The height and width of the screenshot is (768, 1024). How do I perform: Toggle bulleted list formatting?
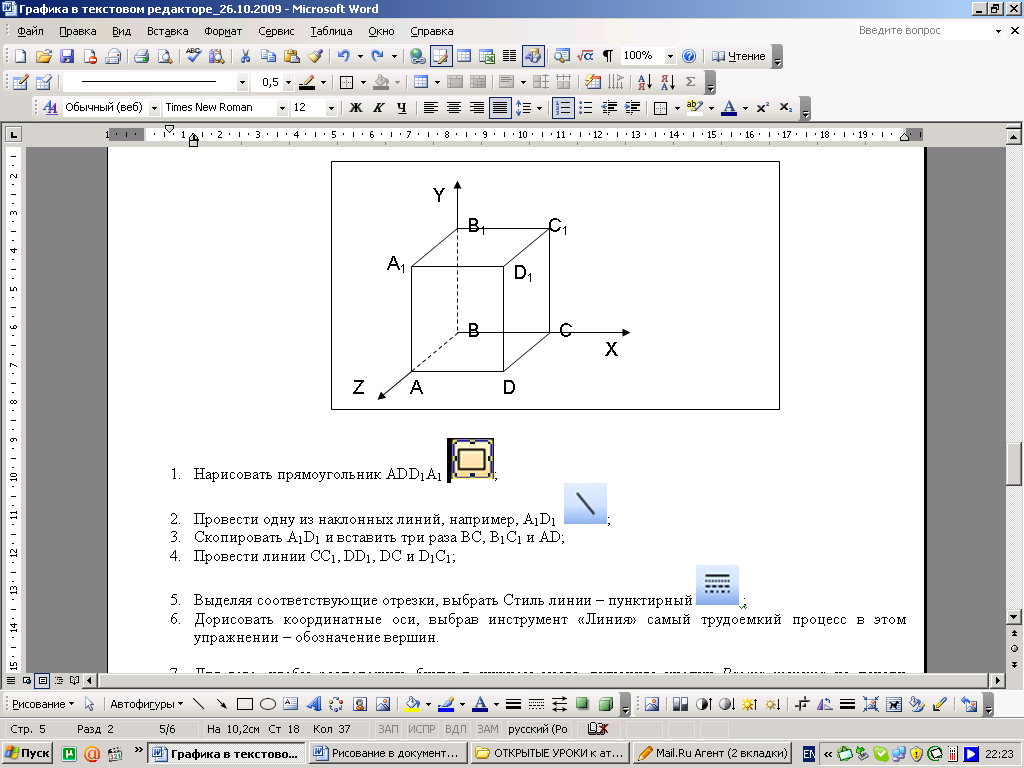[586, 108]
